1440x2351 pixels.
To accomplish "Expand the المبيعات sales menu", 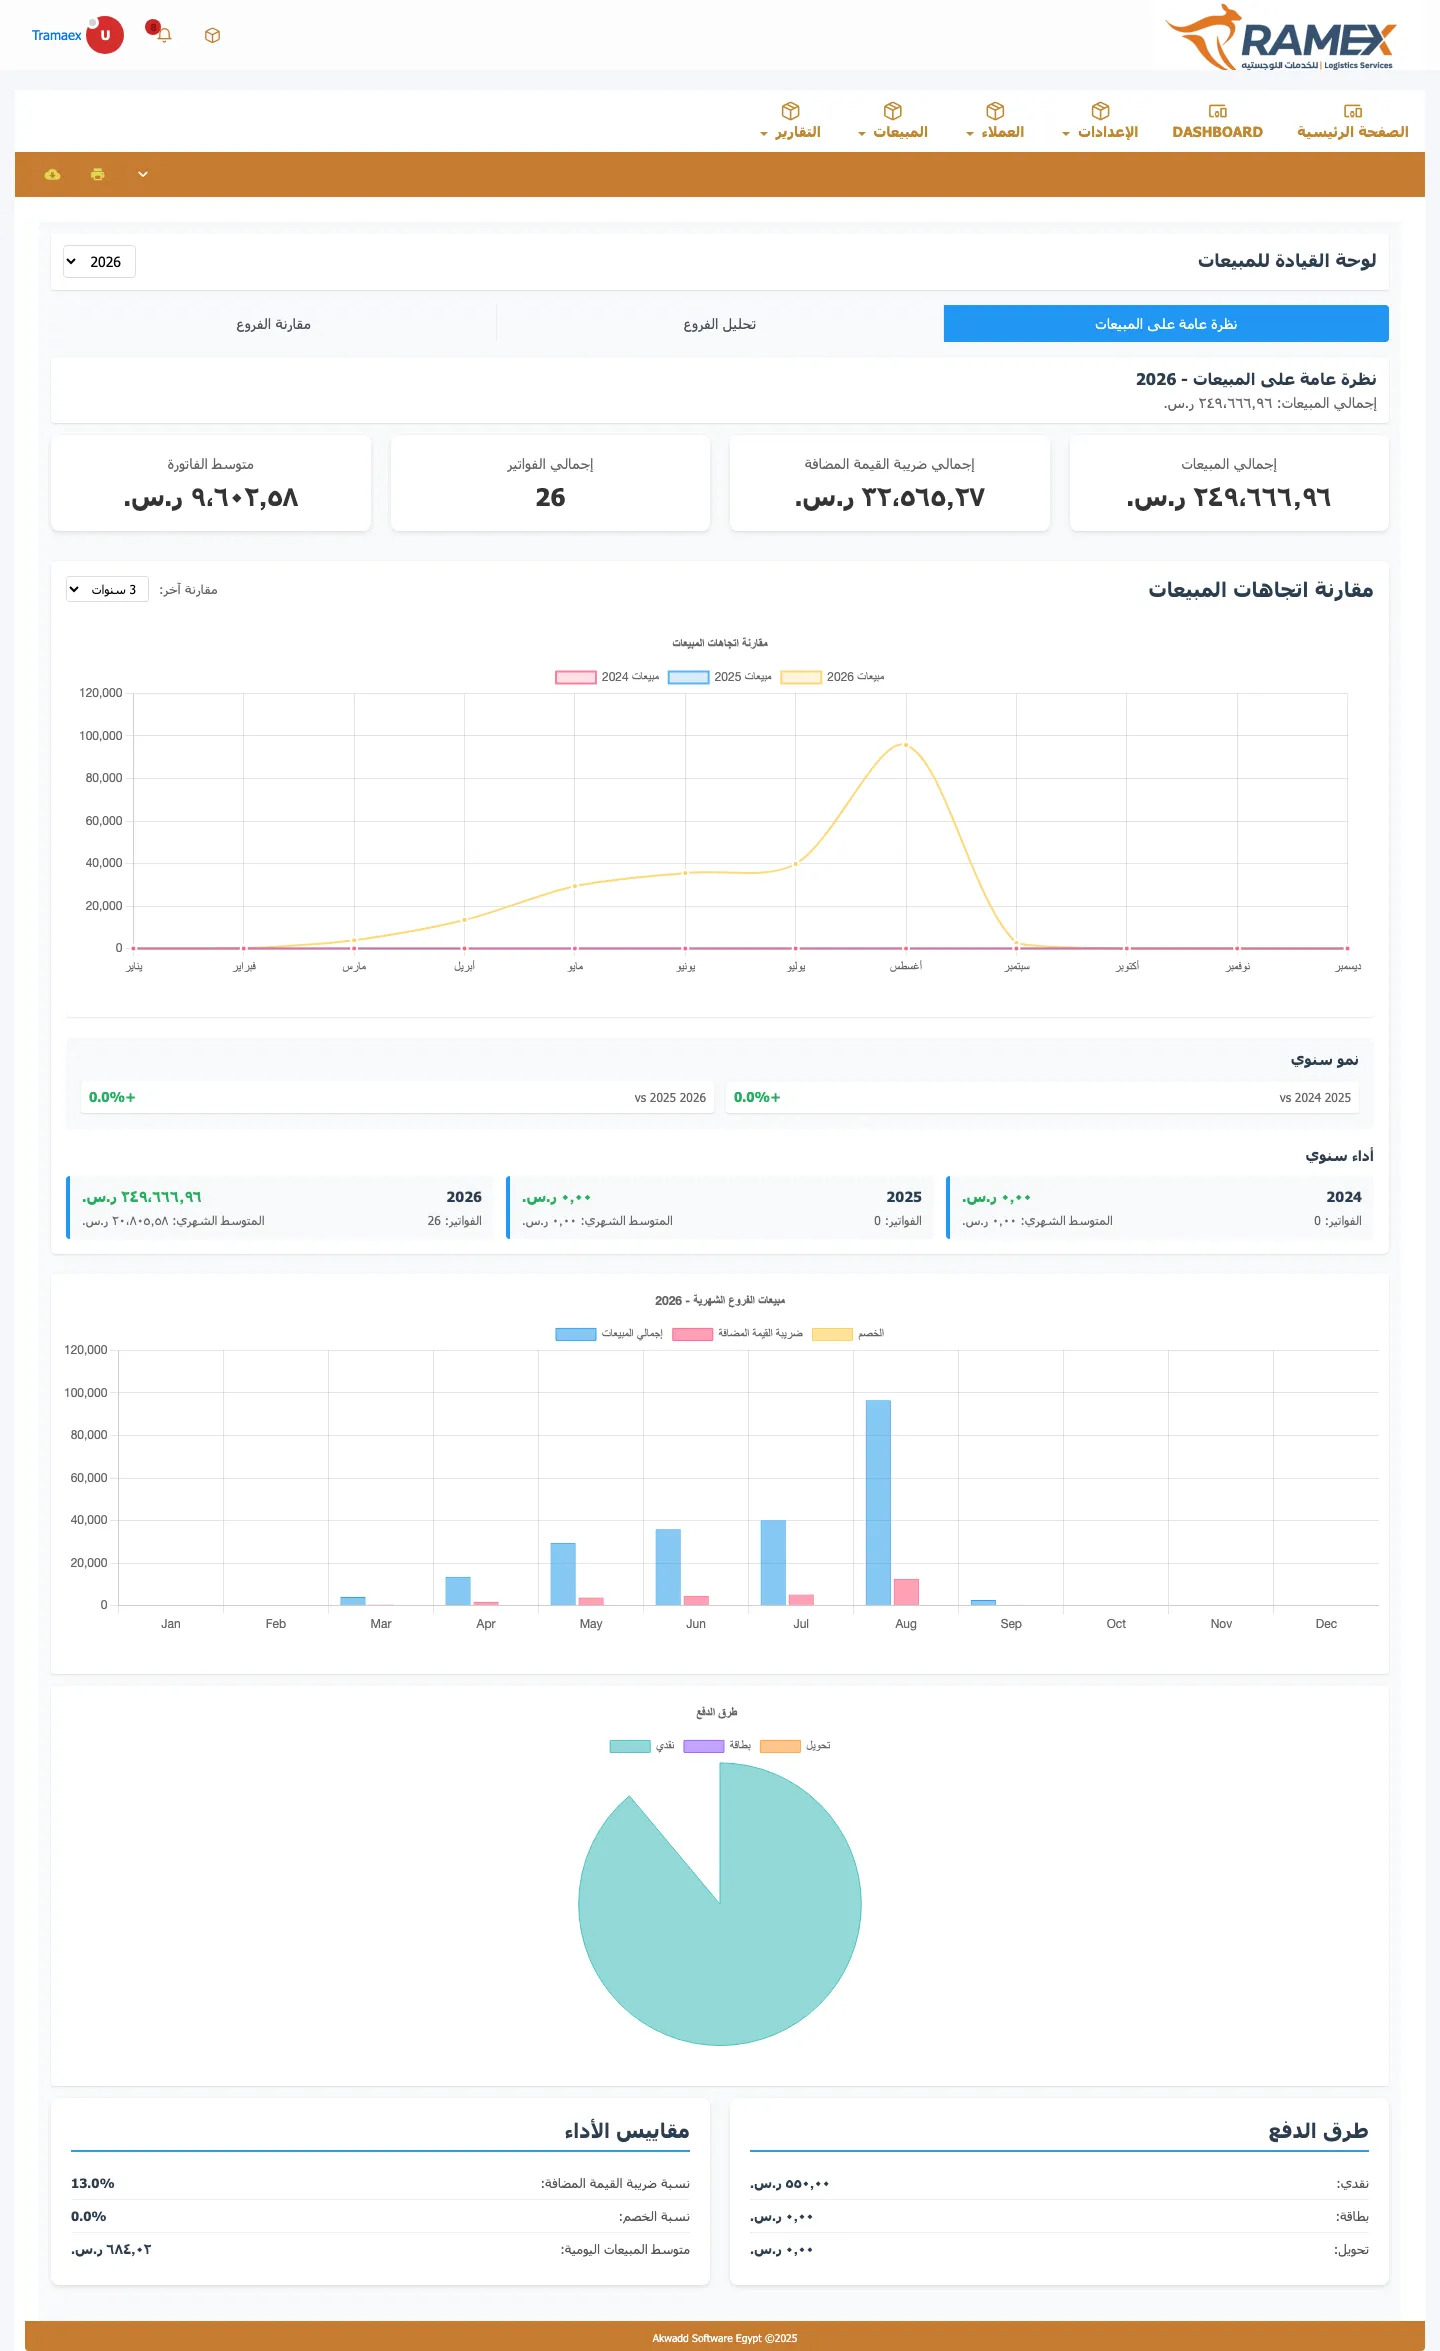I will pyautogui.click(x=893, y=121).
